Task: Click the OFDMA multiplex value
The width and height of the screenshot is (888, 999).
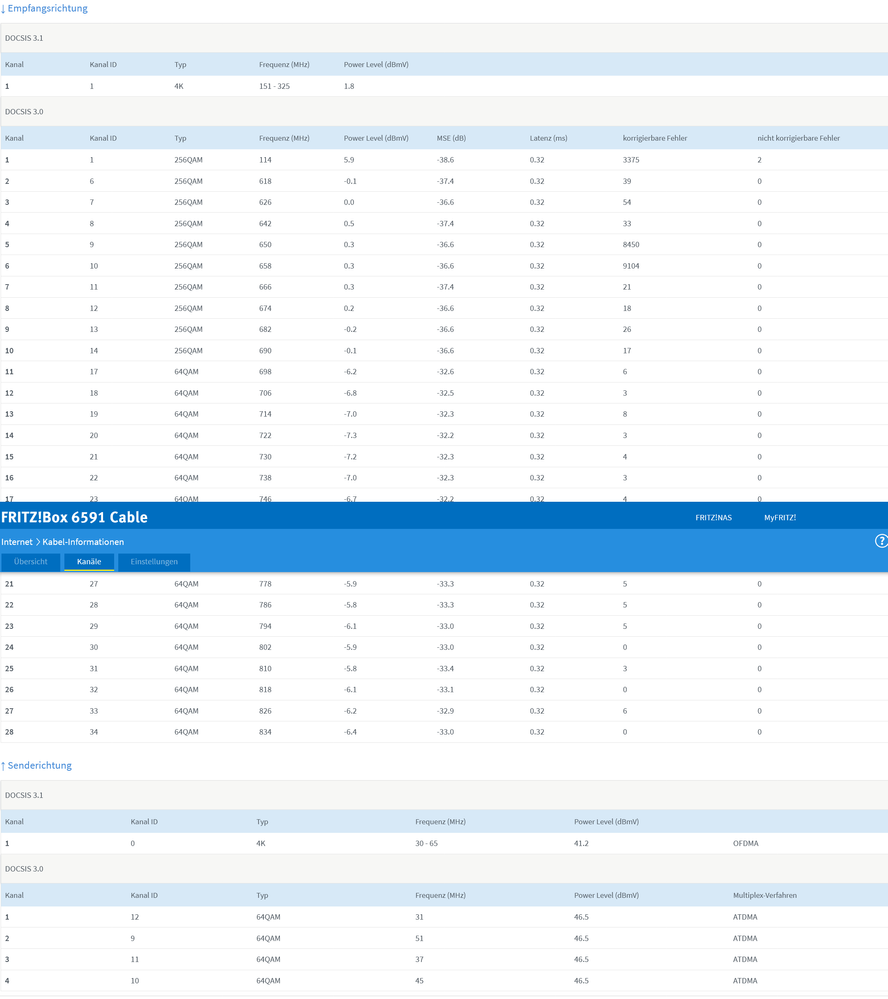Action: pos(745,844)
